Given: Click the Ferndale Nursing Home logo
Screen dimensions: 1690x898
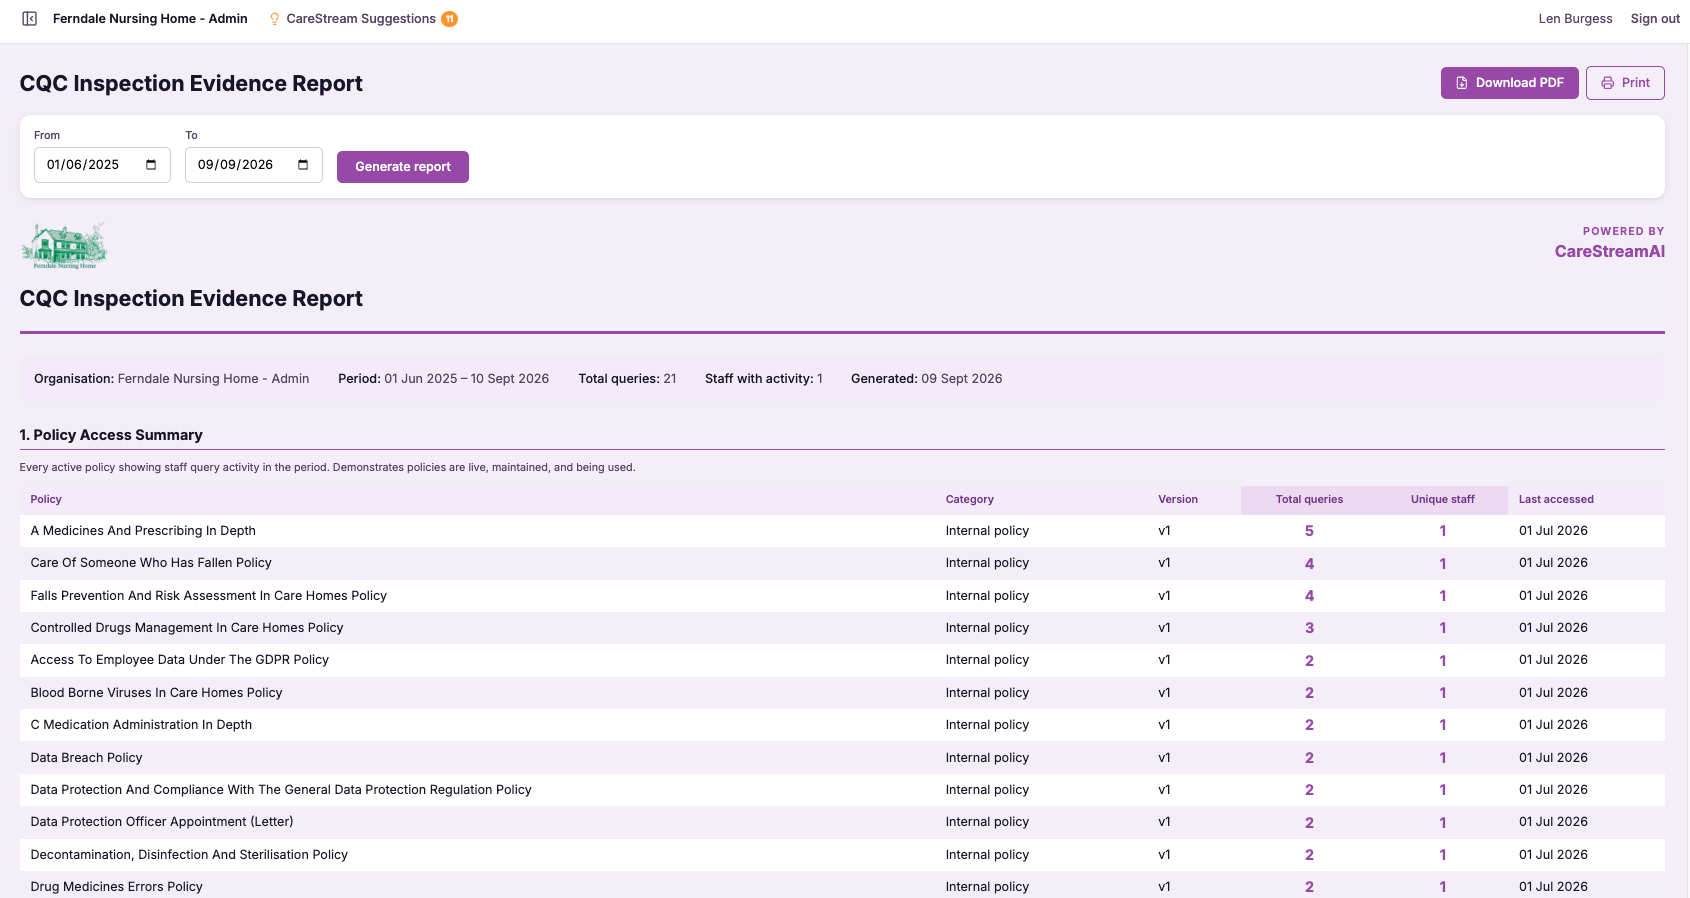Looking at the screenshot, I should coord(64,246).
